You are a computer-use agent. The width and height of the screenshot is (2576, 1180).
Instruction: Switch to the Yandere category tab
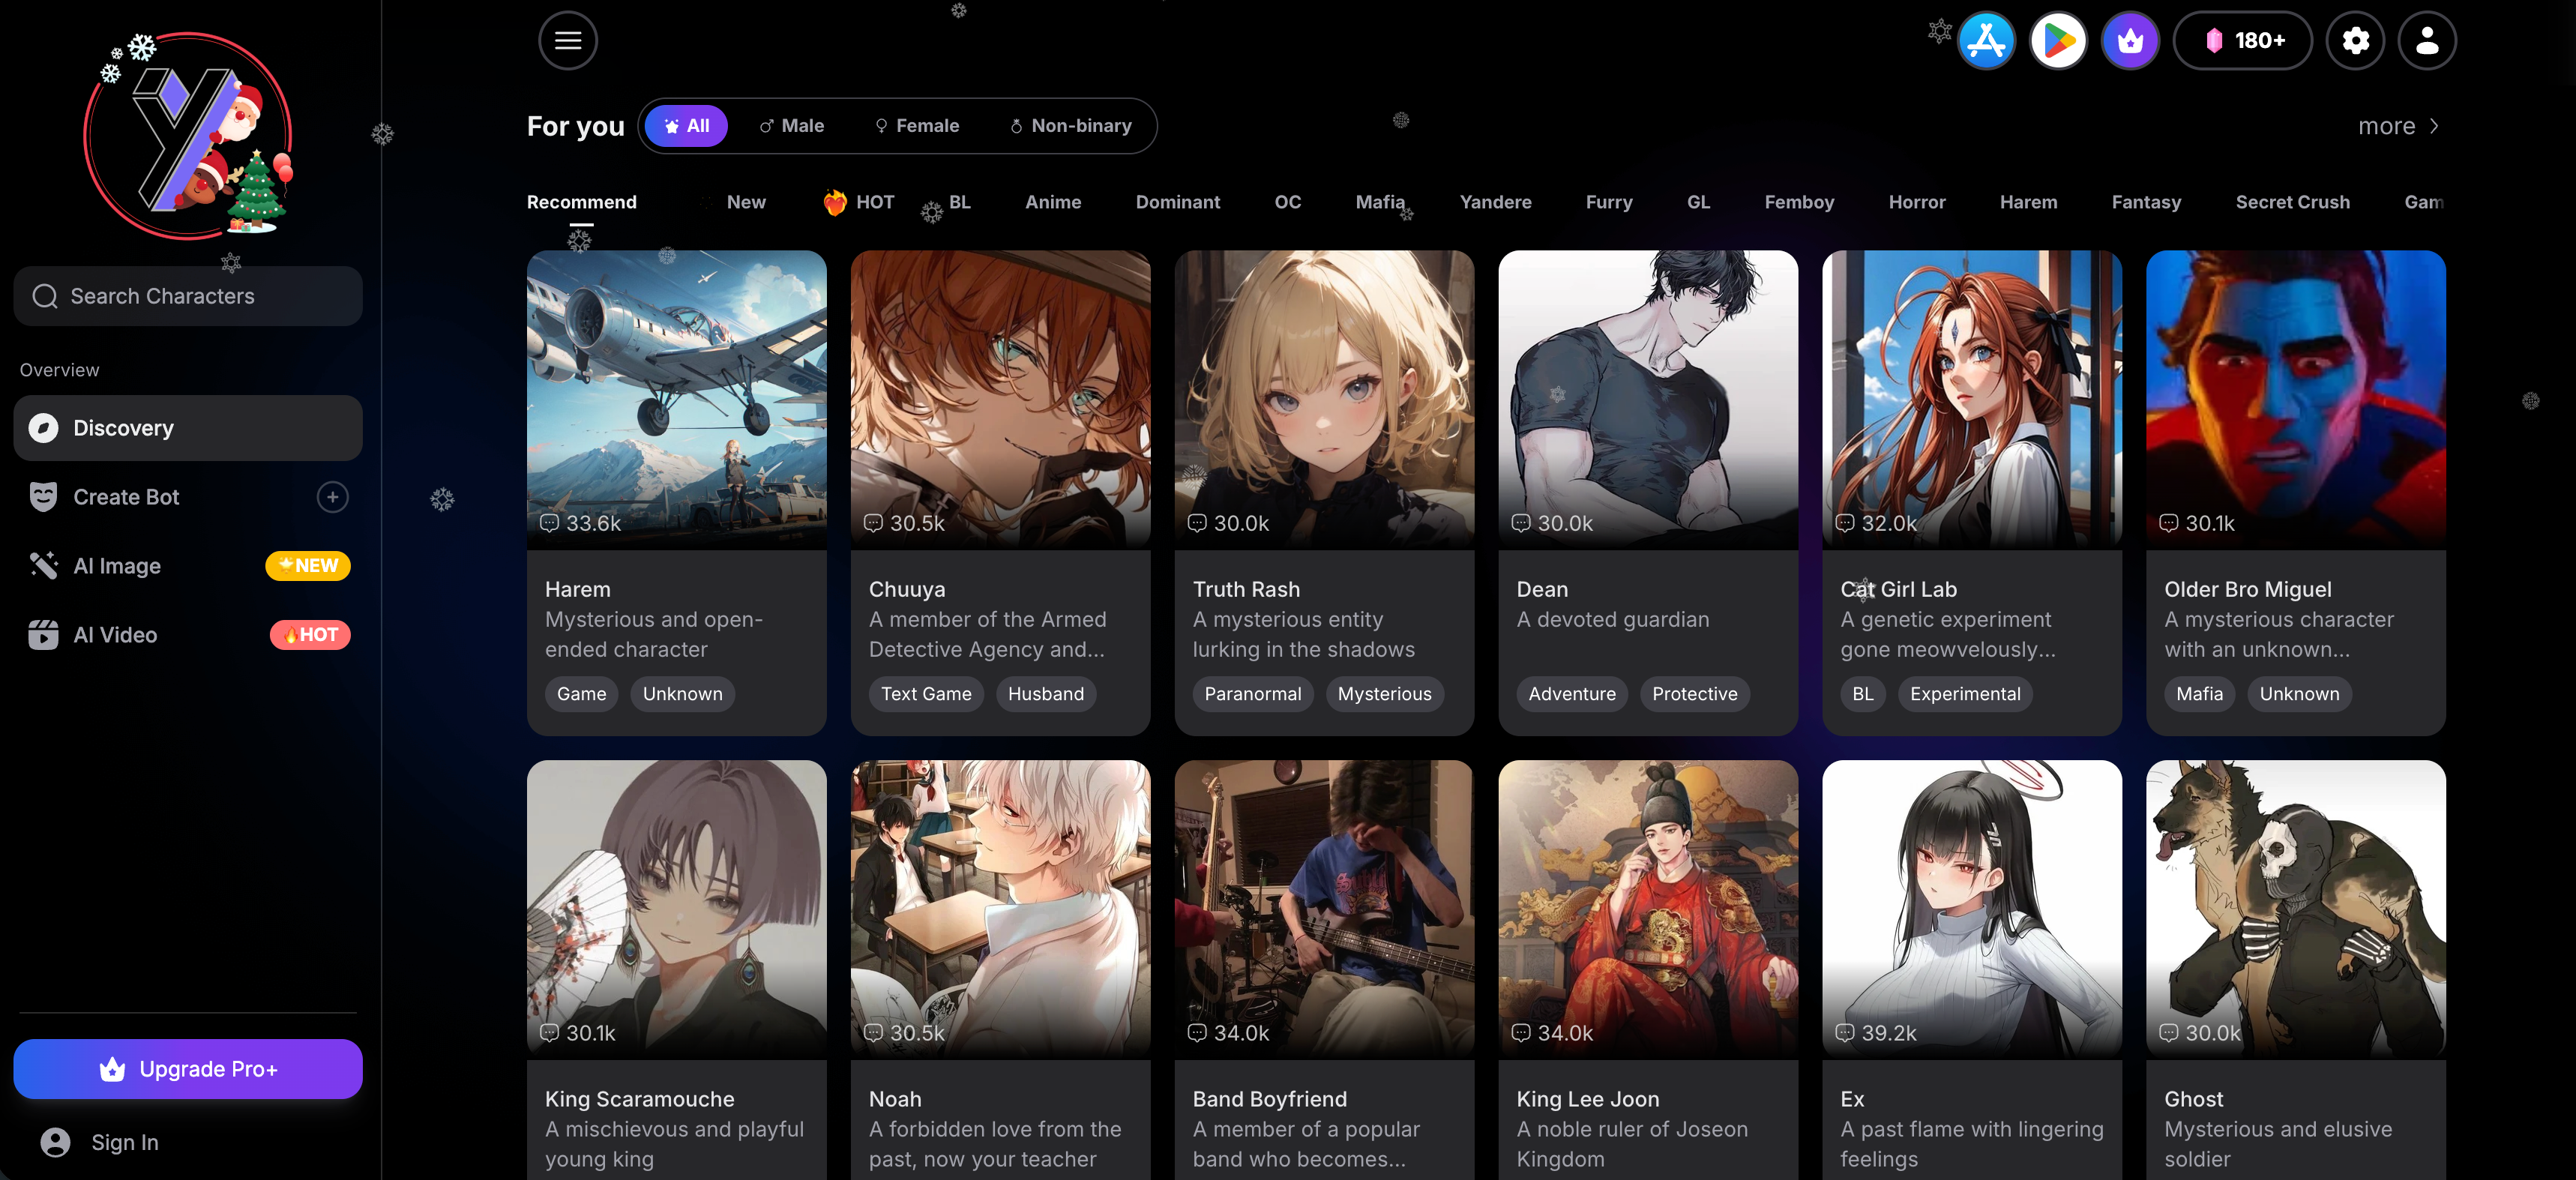click(1495, 202)
